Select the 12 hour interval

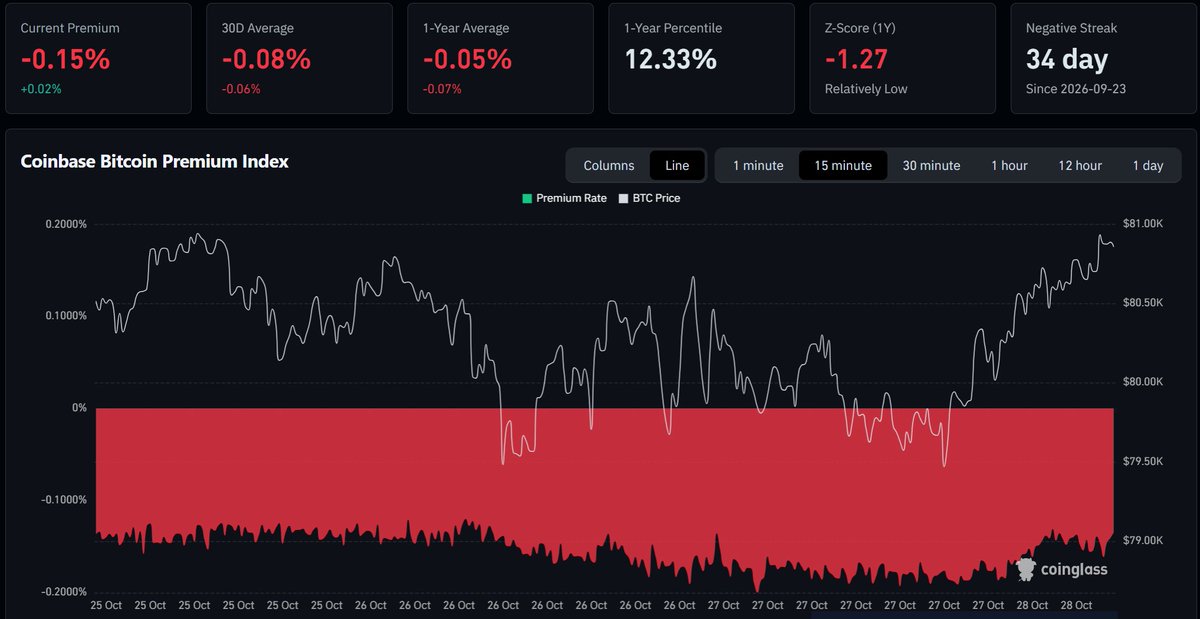[1080, 165]
